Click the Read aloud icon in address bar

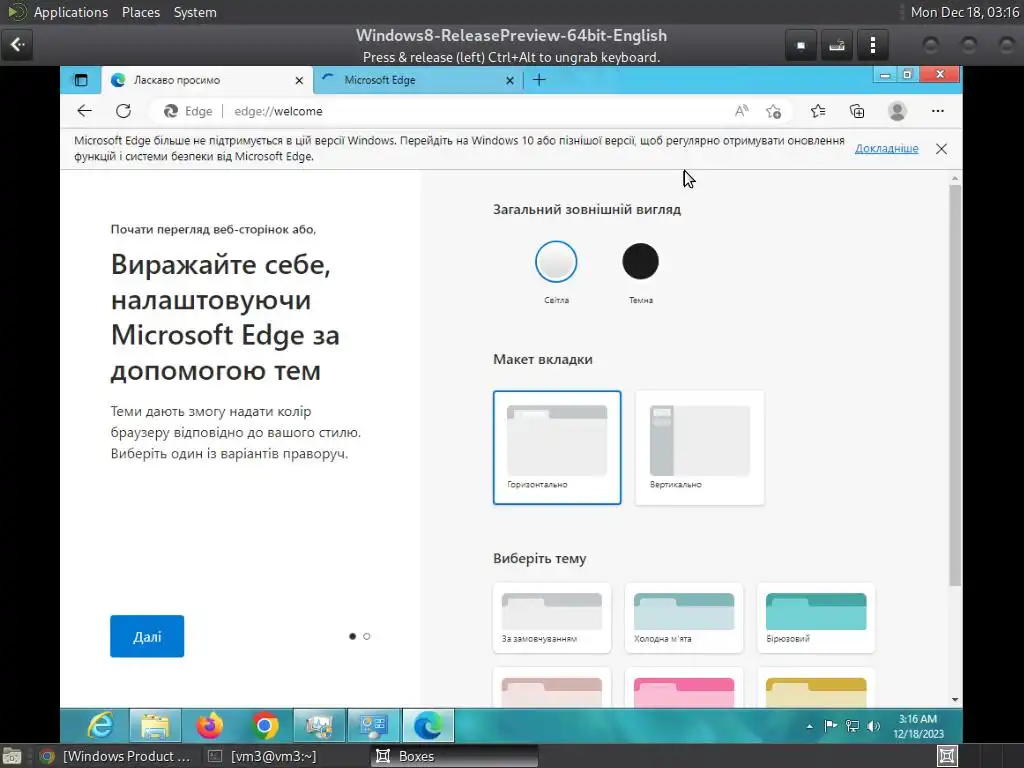coord(741,111)
